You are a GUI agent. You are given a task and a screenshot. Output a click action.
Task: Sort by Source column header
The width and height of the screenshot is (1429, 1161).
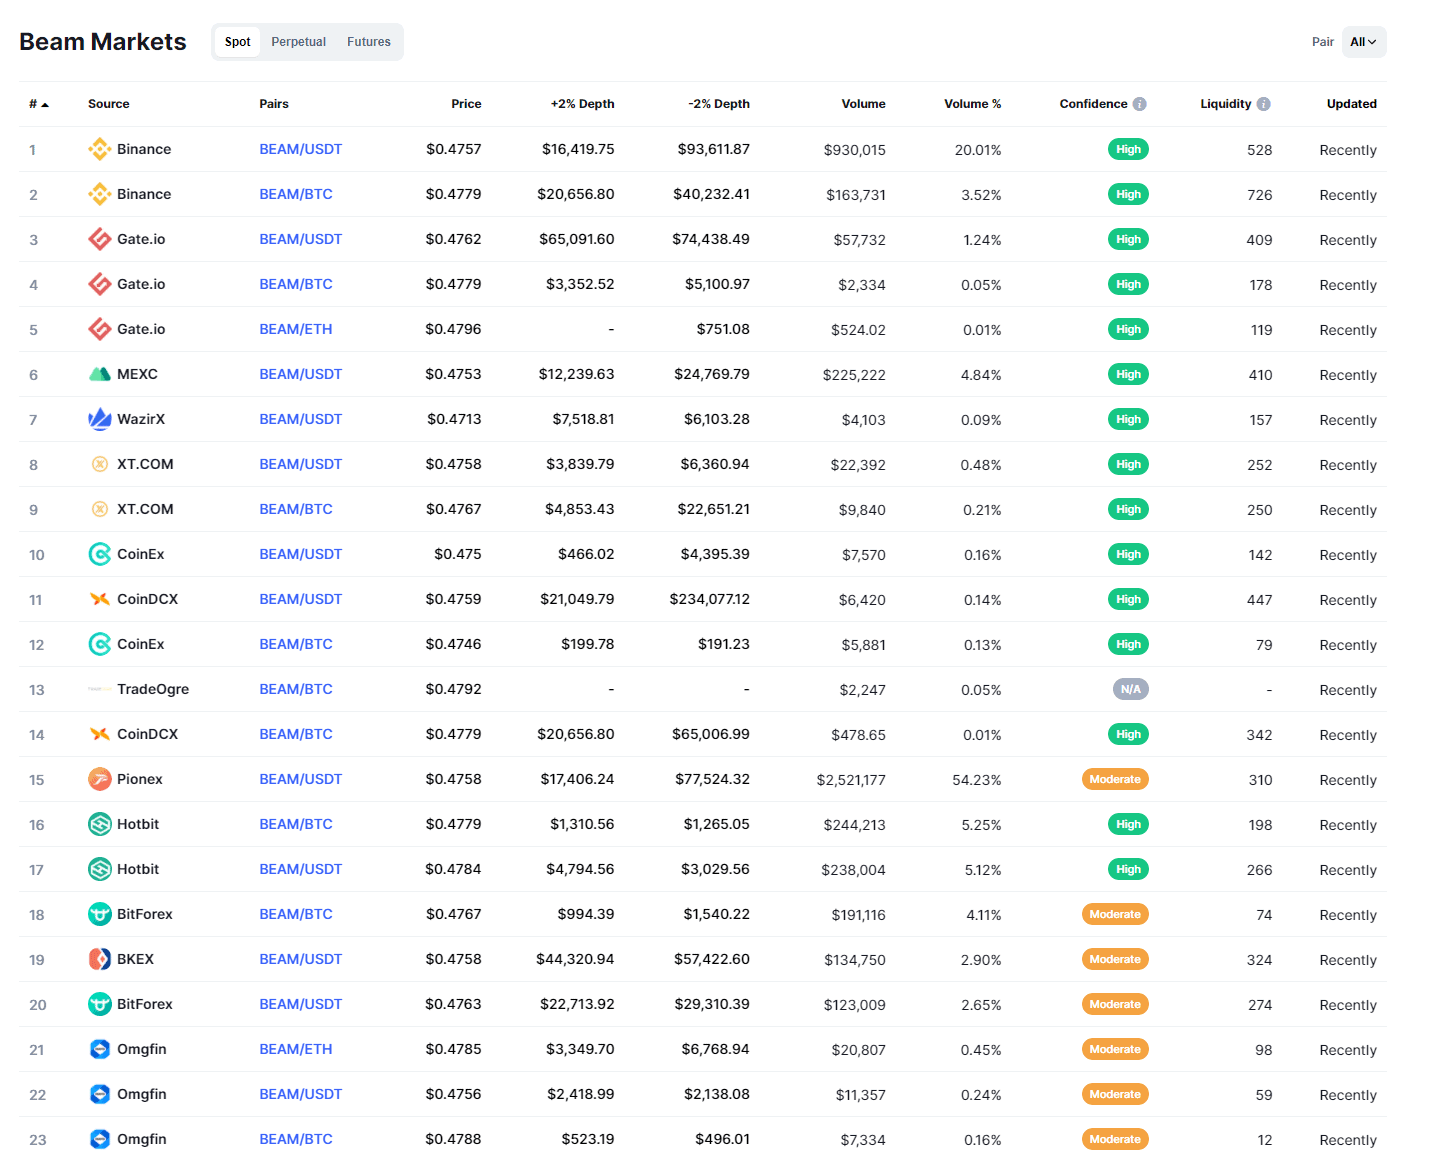tap(109, 104)
